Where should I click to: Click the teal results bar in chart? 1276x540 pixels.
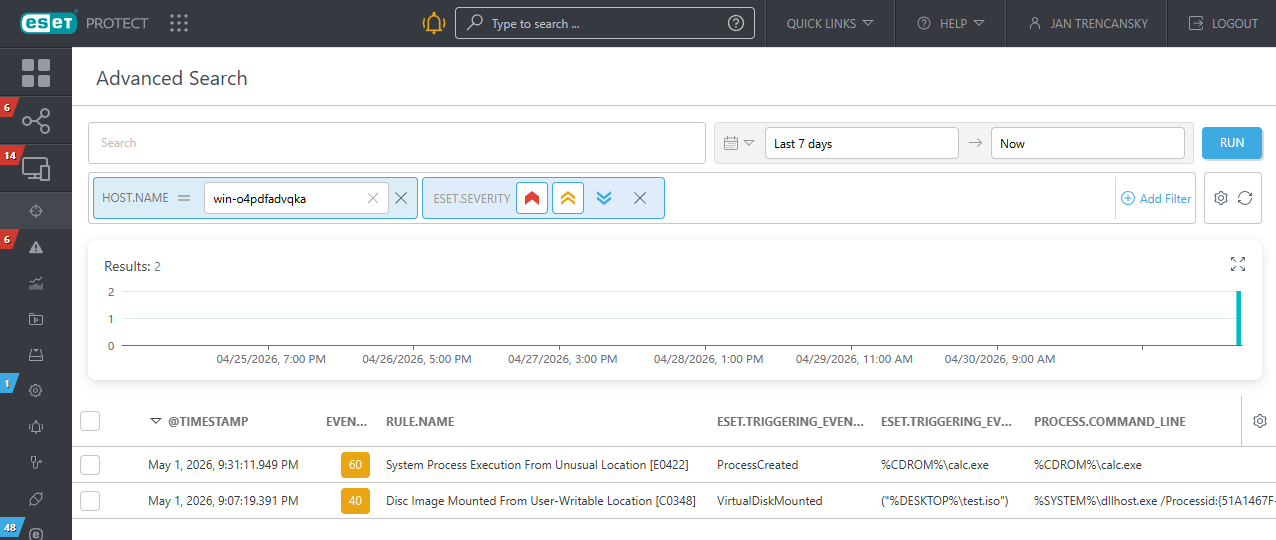1238,318
